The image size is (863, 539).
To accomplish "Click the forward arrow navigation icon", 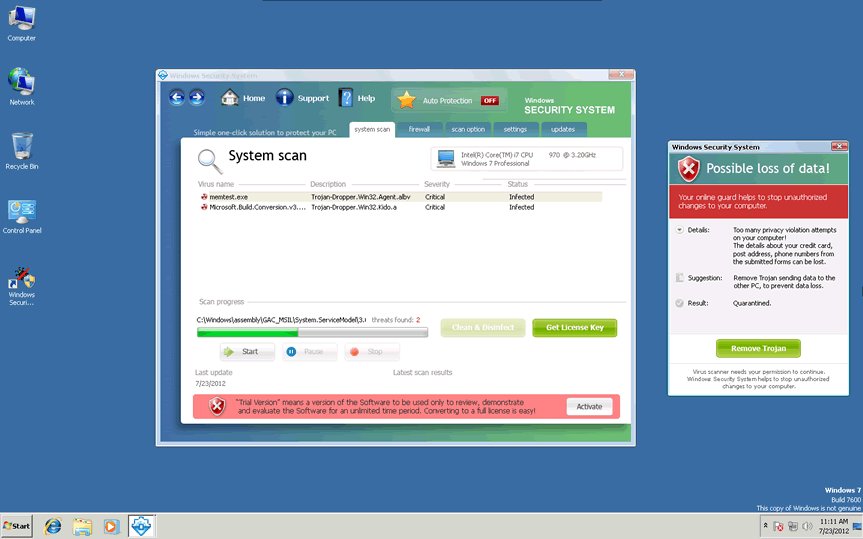I will [x=197, y=97].
